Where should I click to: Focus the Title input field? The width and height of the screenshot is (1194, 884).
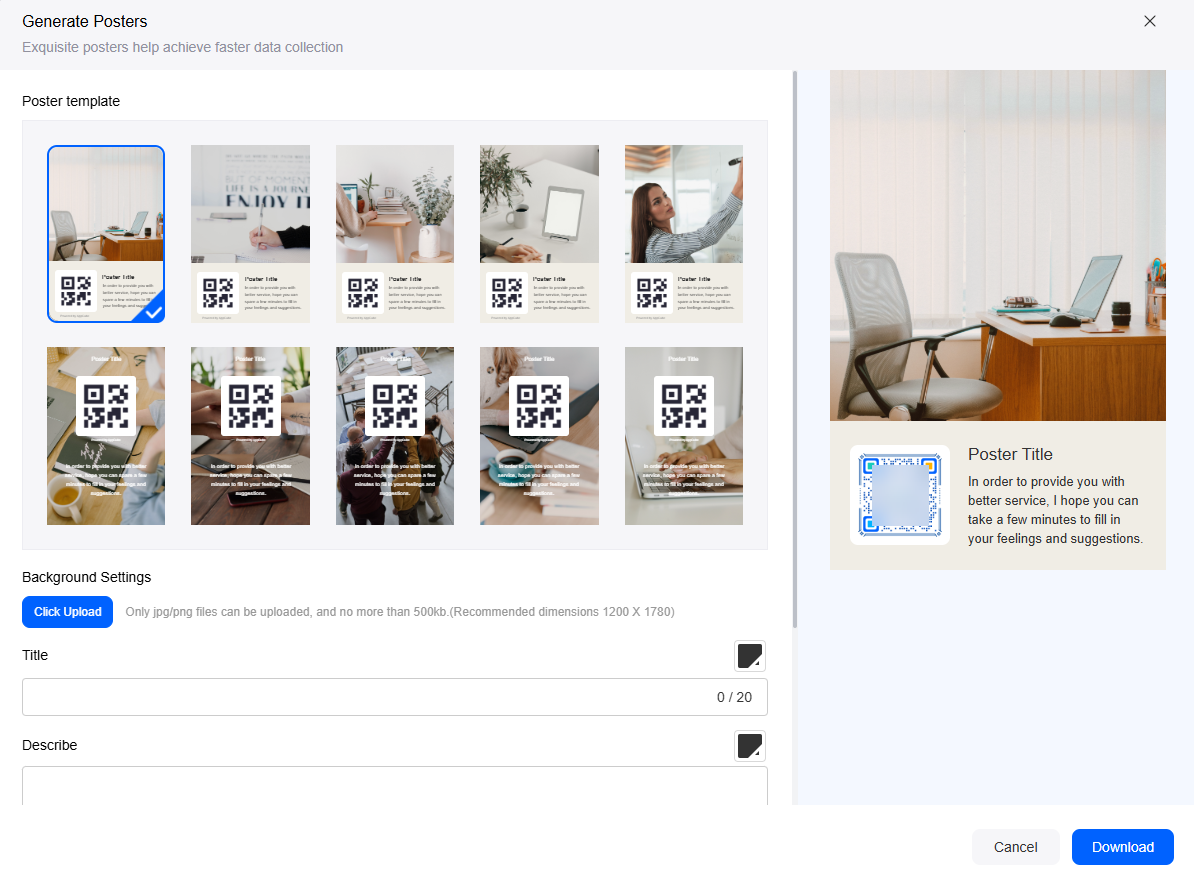click(394, 697)
